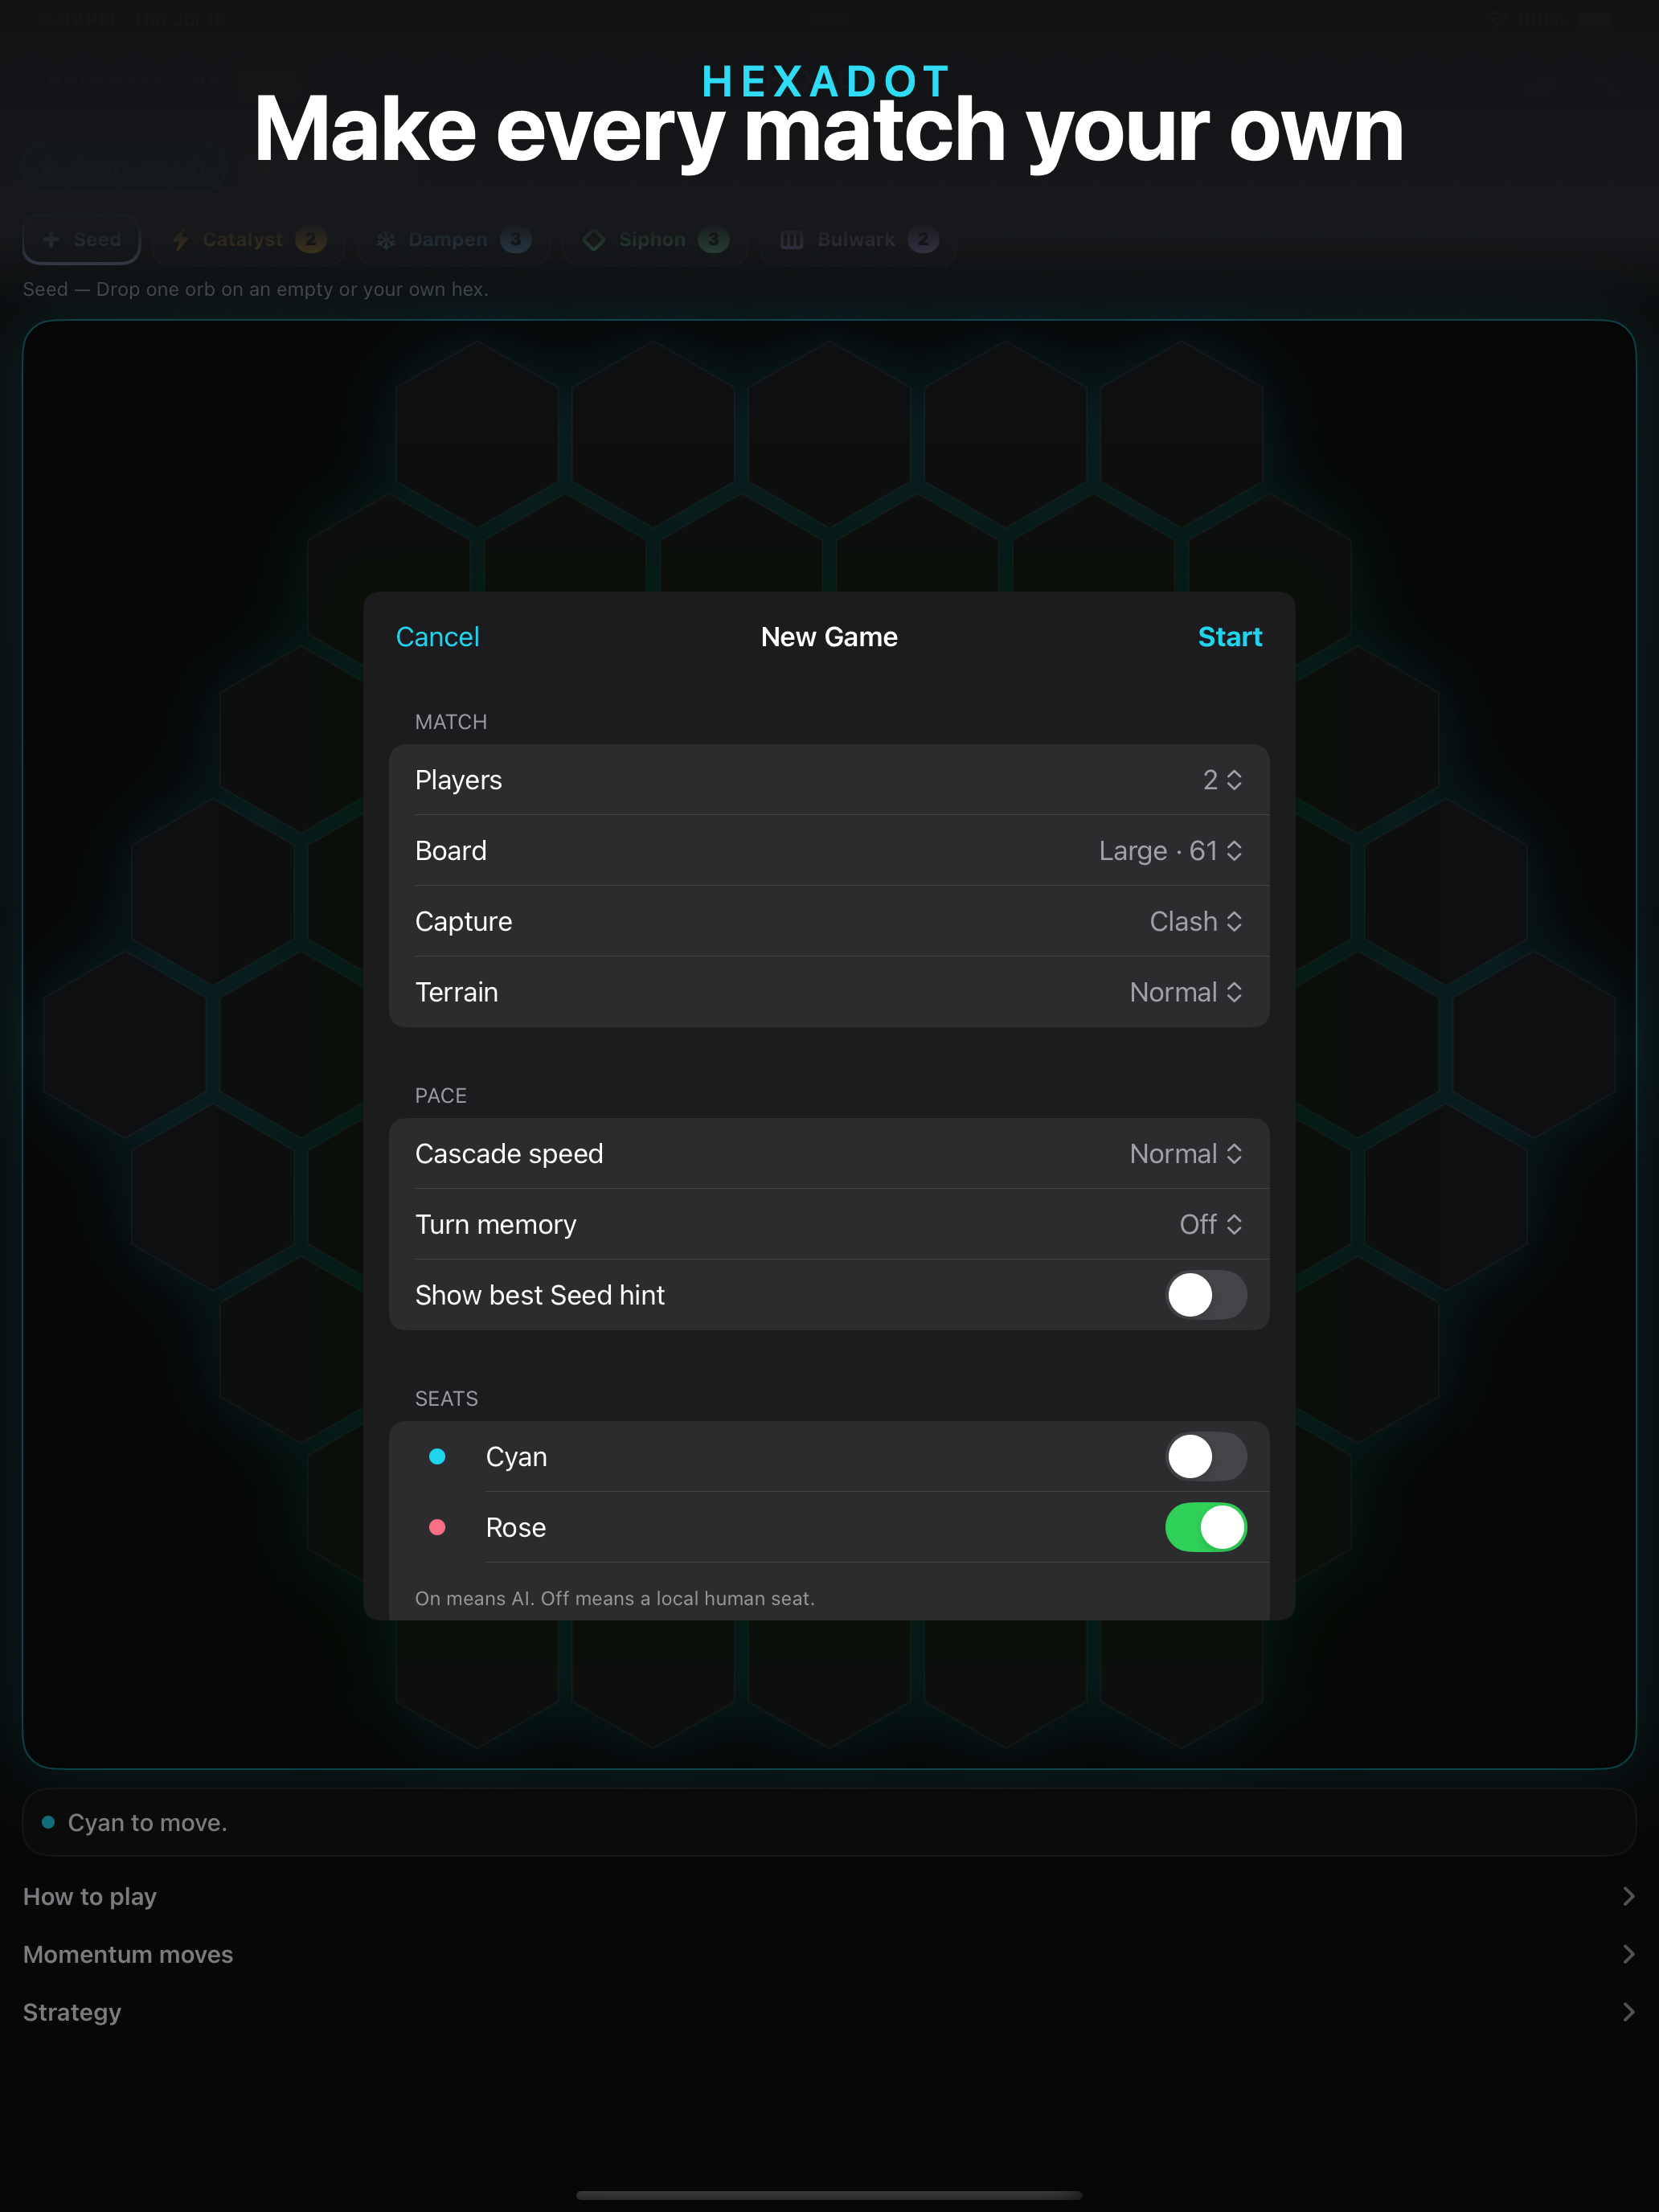Click the PACE section header
1659x2212 pixels.
click(441, 1096)
